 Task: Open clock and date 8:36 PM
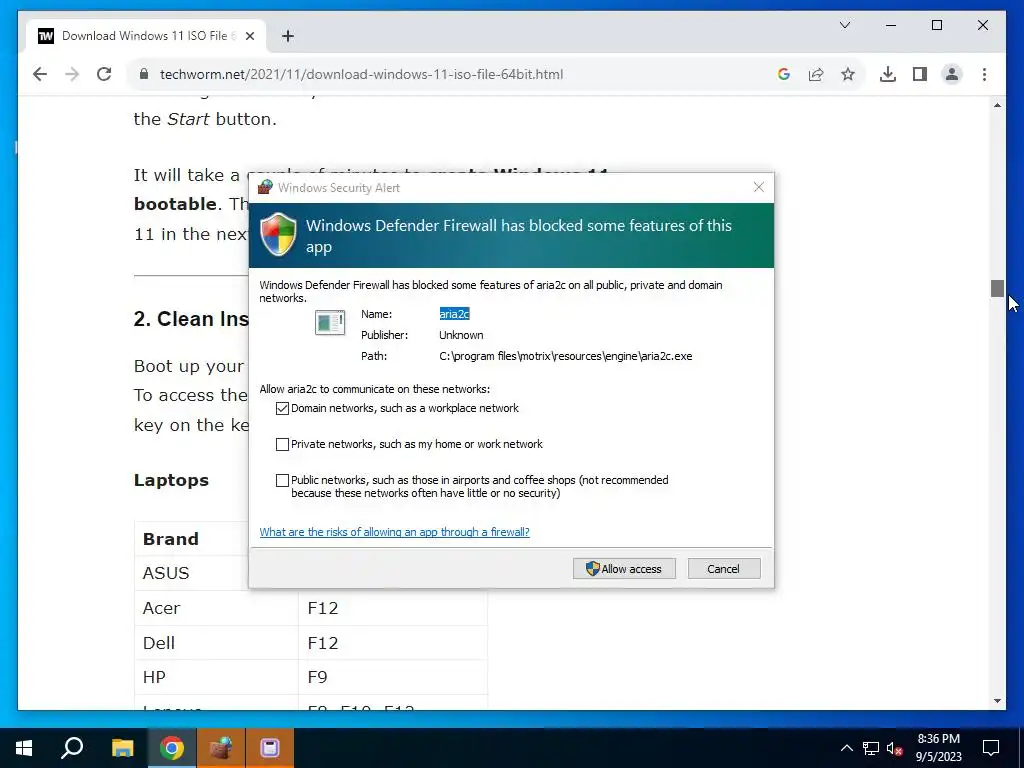point(938,748)
